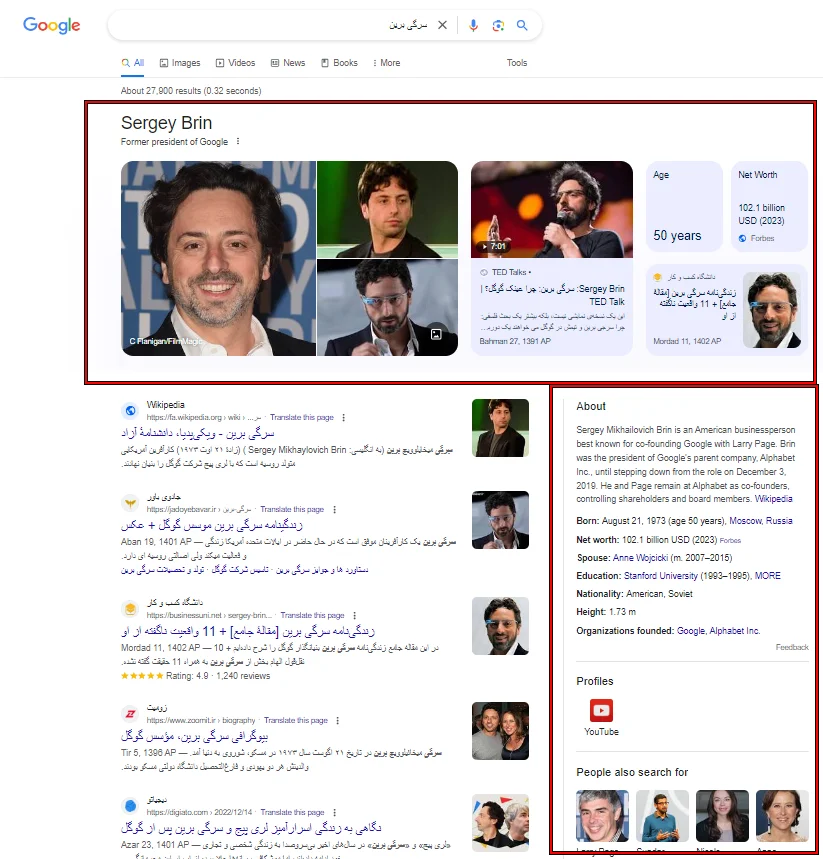
Task: Switch to the Books tab
Action: click(339, 63)
